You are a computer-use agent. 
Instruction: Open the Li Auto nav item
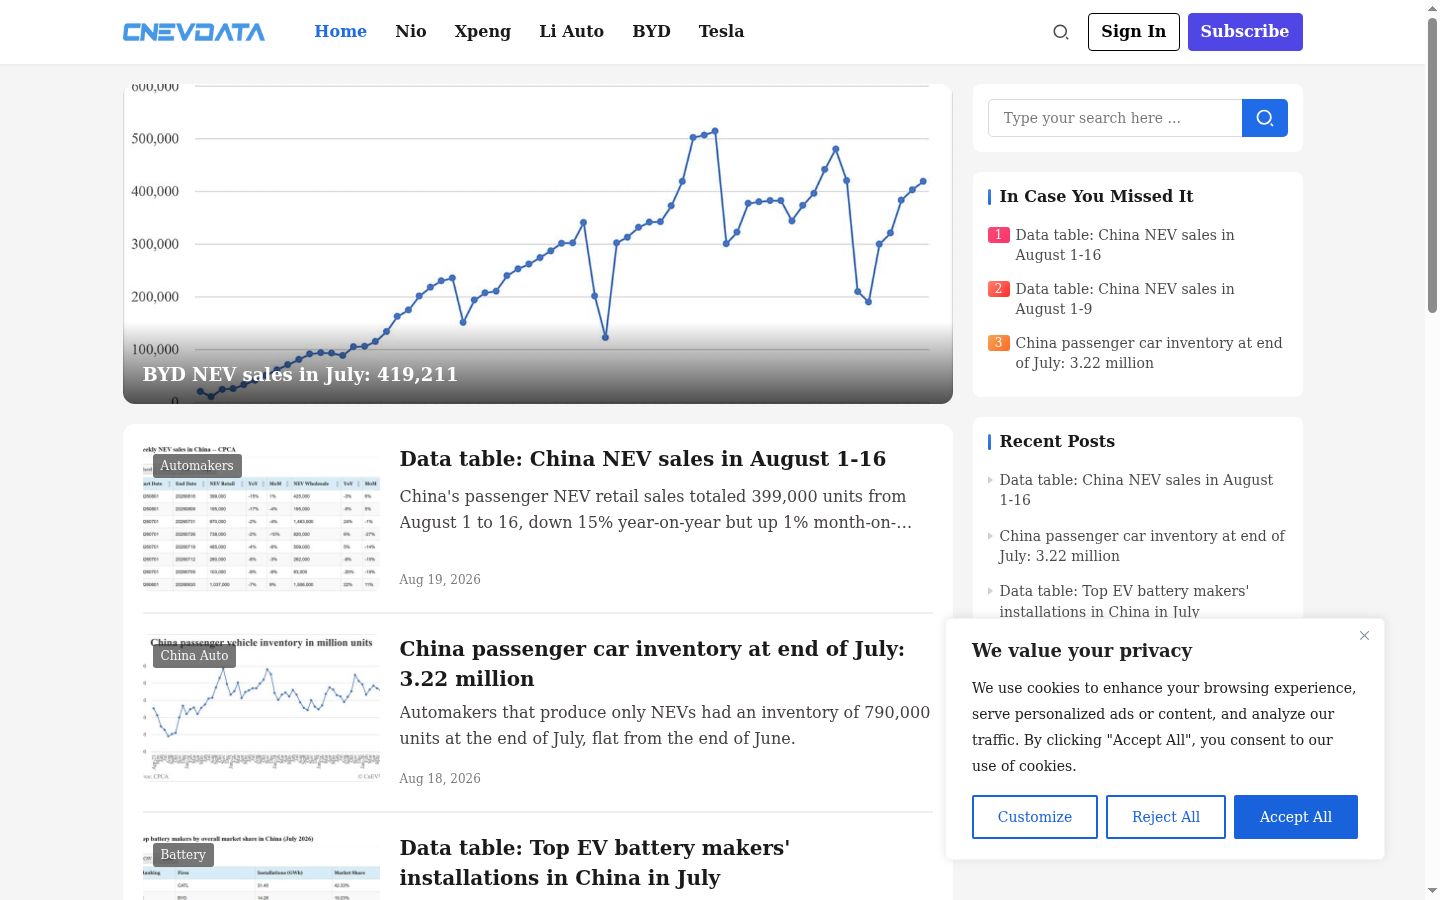[572, 32]
